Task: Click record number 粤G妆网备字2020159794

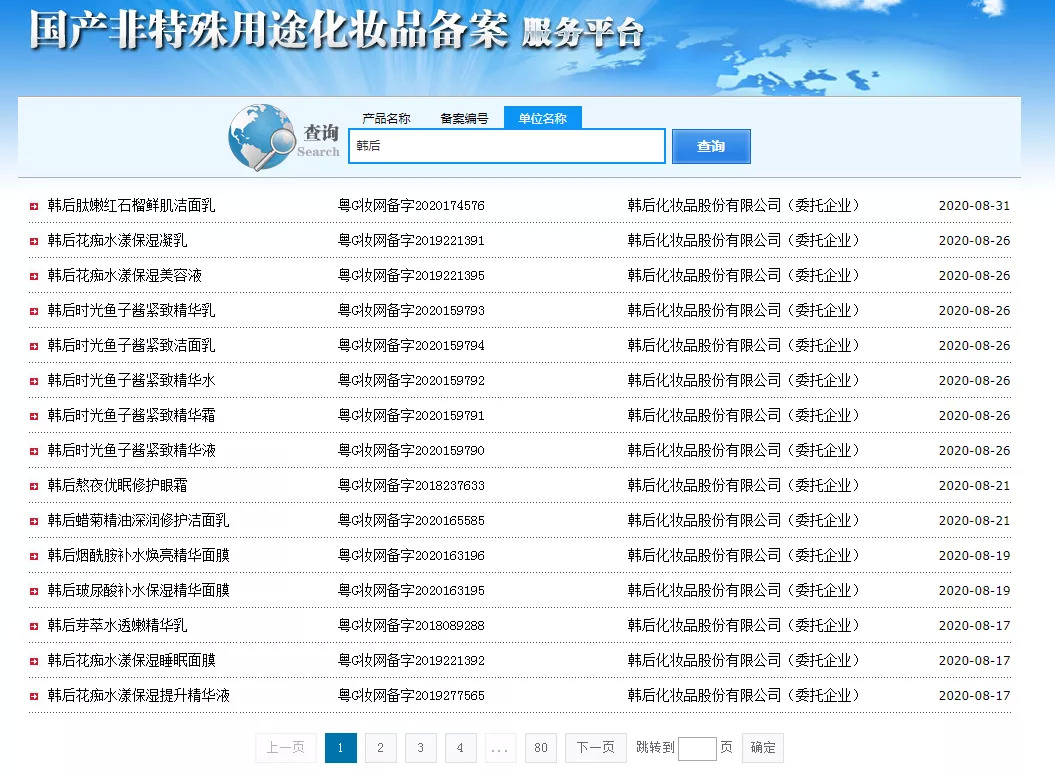Action: (x=411, y=345)
